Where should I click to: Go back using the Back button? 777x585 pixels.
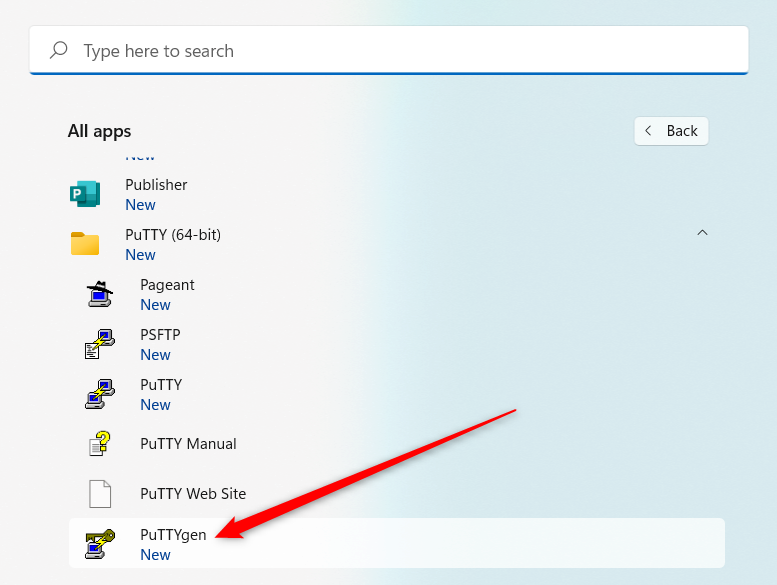[671, 131]
